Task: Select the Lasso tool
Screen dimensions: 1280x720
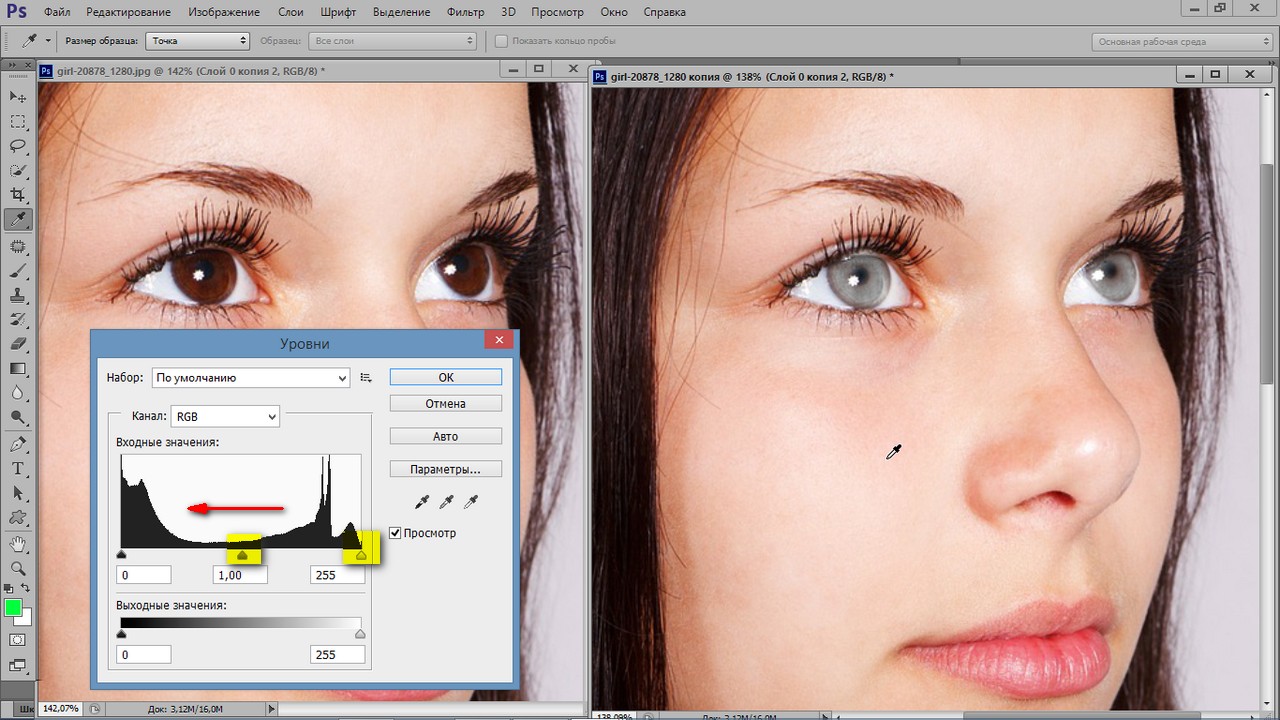Action: click(x=18, y=146)
